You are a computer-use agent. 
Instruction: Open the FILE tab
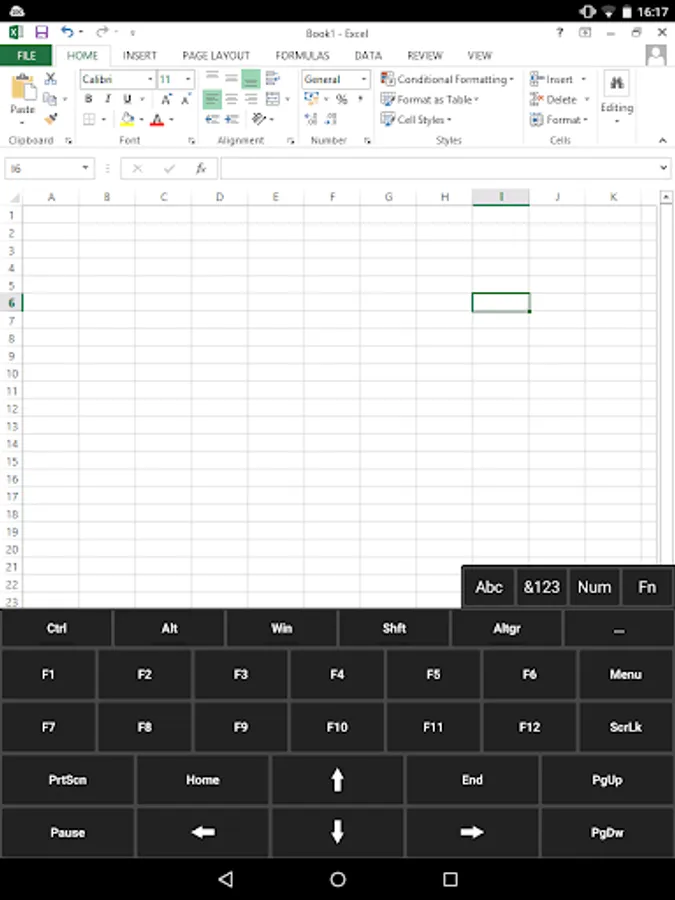[x=26, y=56]
